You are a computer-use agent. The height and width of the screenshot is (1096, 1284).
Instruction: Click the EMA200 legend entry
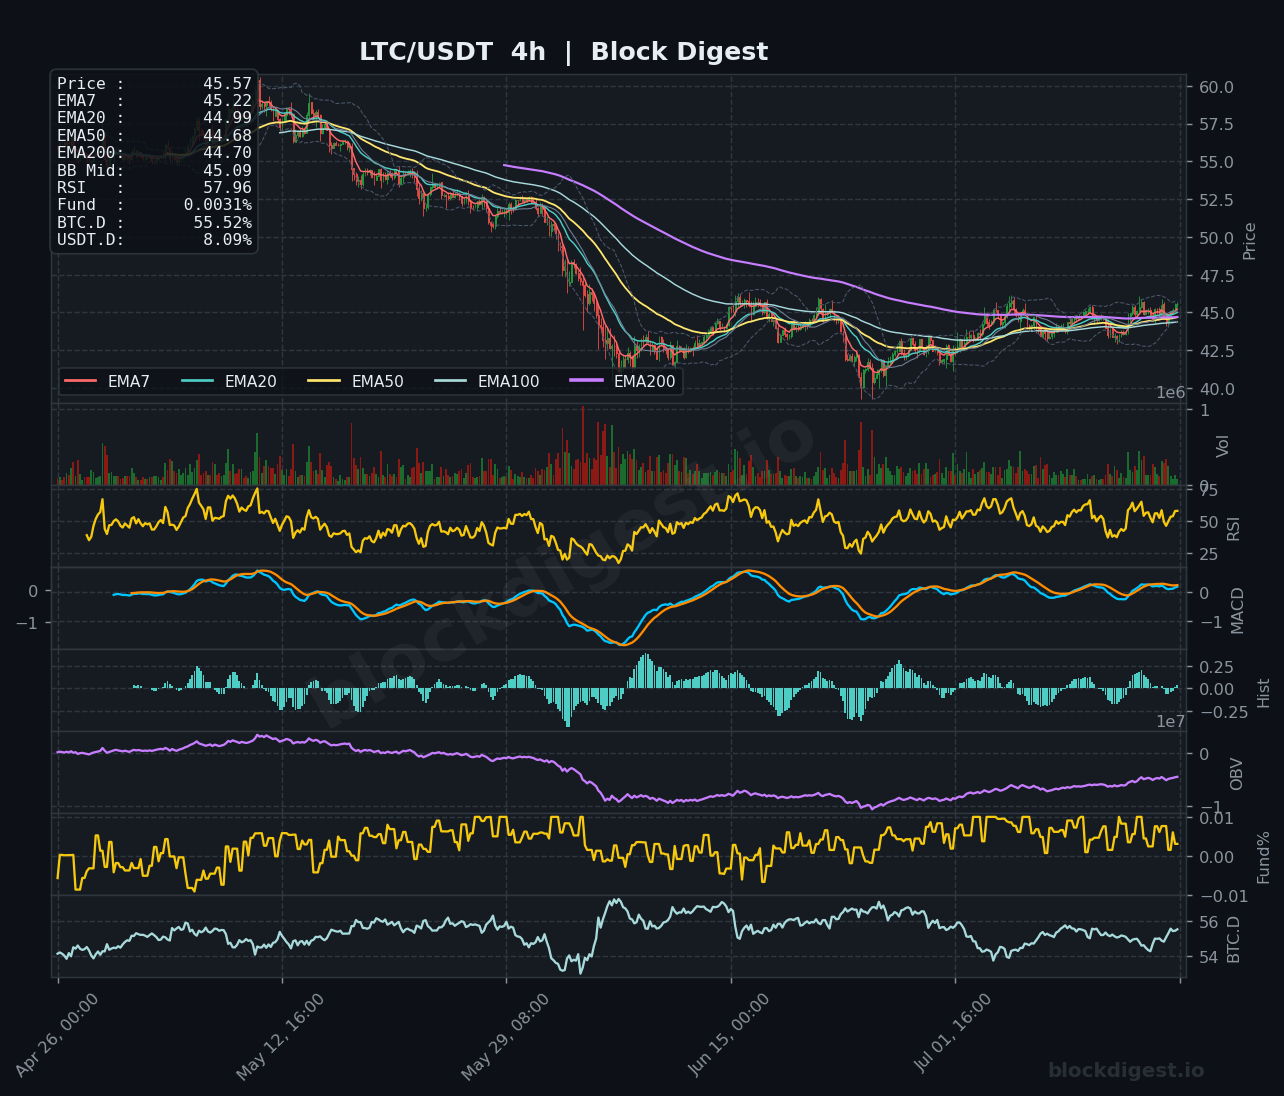tap(623, 381)
